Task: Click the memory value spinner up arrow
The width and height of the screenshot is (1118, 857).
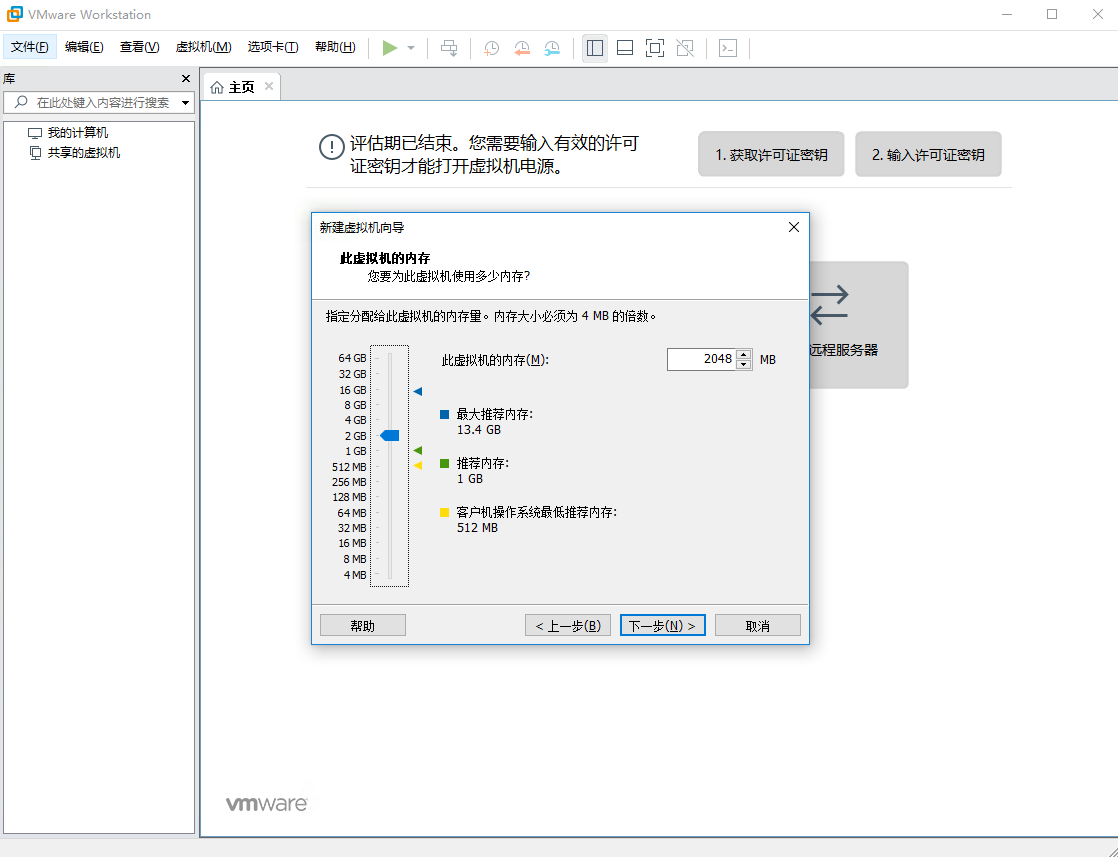Action: coord(744,353)
